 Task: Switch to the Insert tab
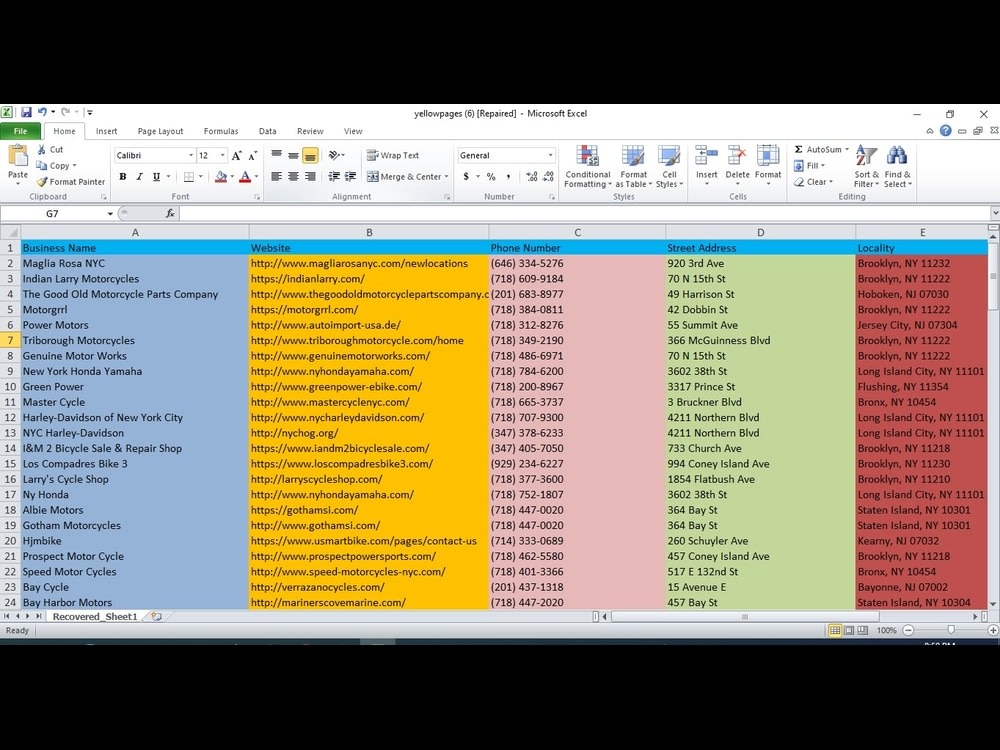(x=107, y=131)
